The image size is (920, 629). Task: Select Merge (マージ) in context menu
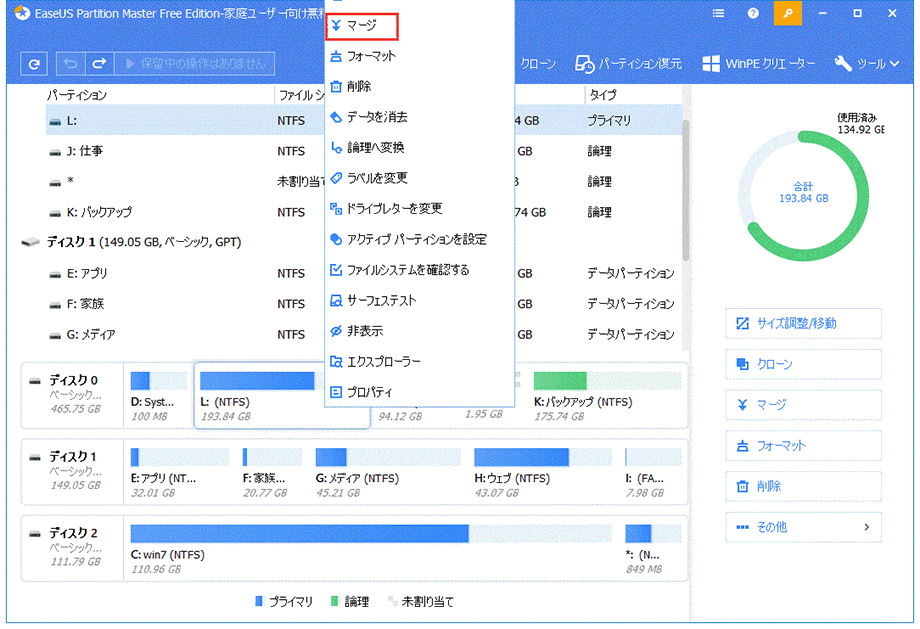361,26
